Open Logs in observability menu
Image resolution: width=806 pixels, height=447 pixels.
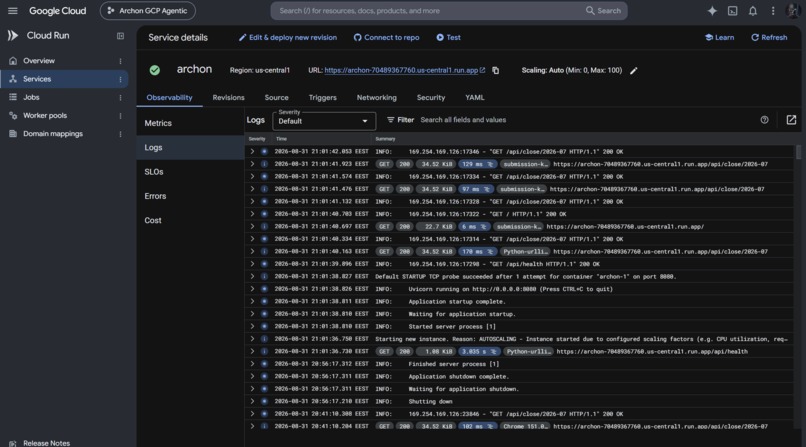(153, 147)
